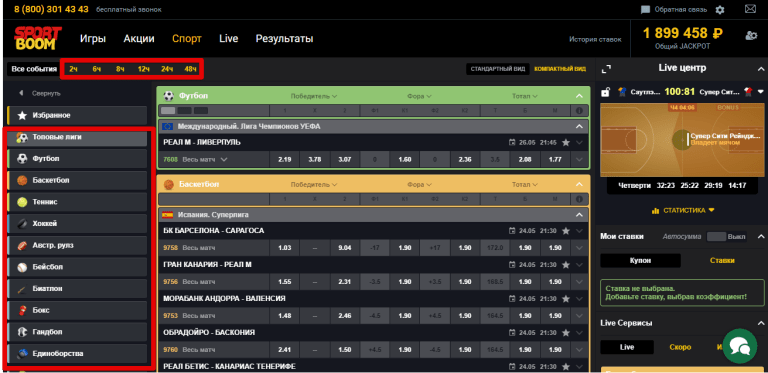768x373 pixels.
Task: Filter events to next 2ч
Action: pyautogui.click(x=73, y=69)
